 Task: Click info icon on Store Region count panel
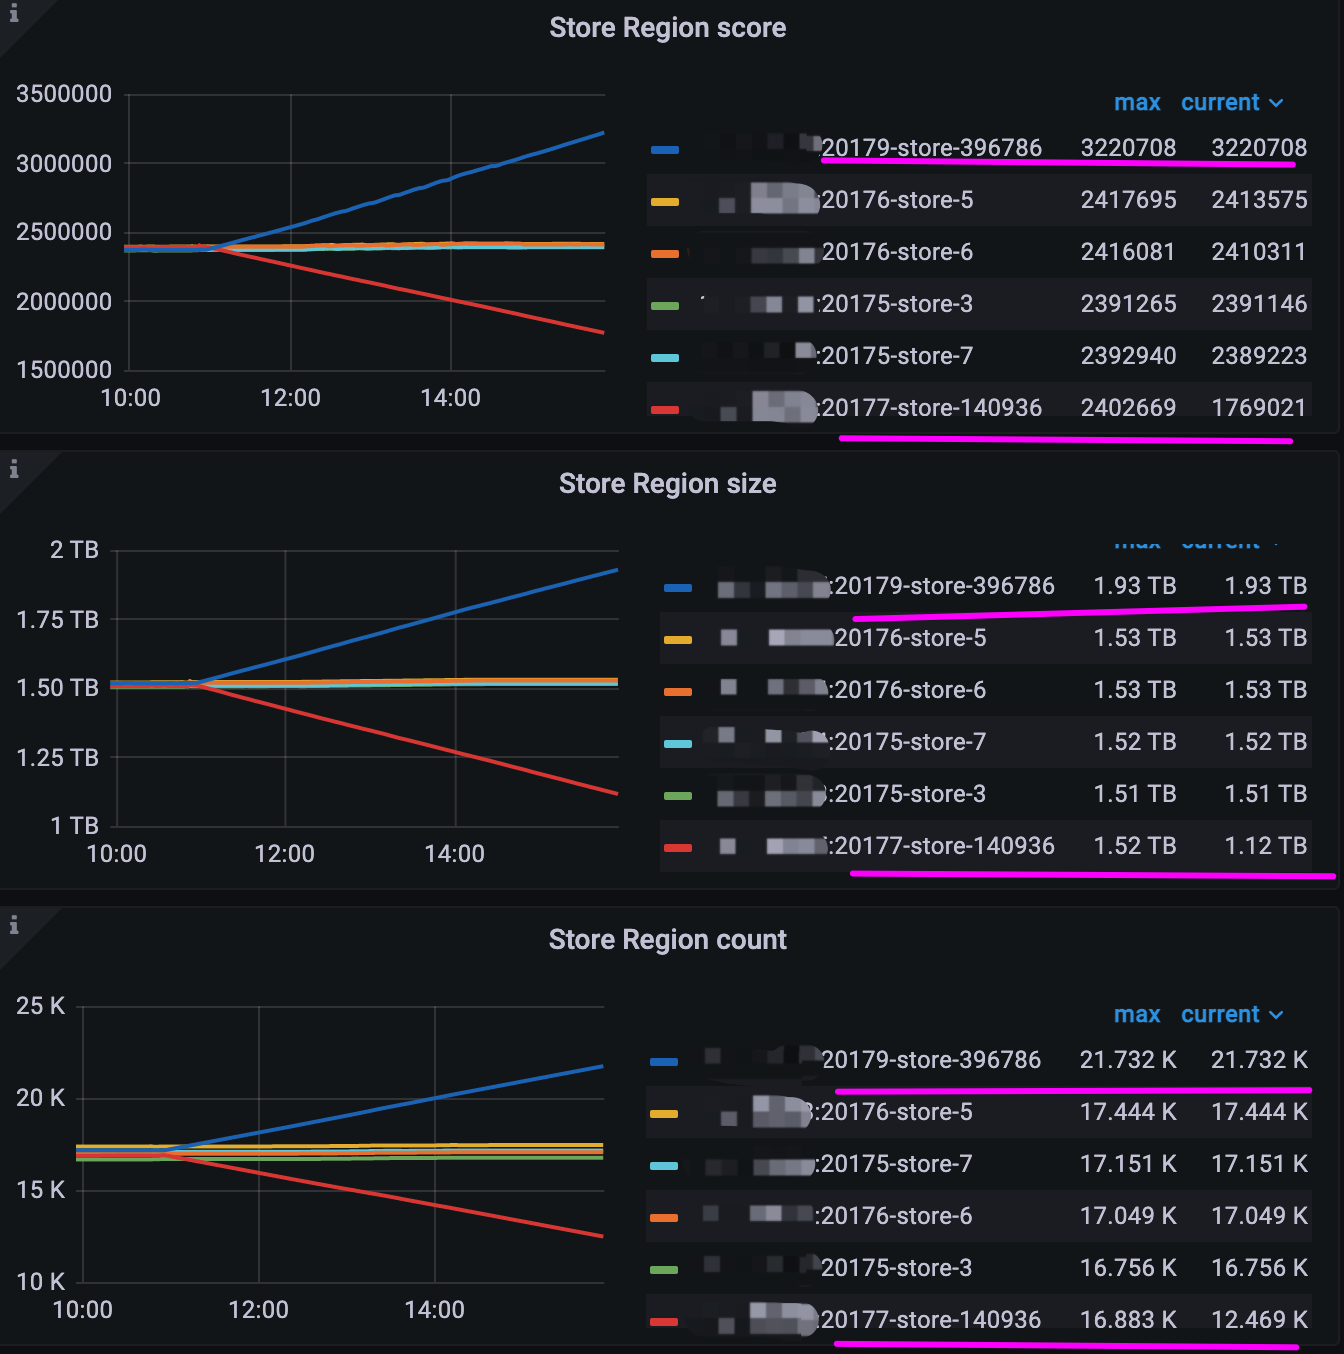pyautogui.click(x=14, y=925)
